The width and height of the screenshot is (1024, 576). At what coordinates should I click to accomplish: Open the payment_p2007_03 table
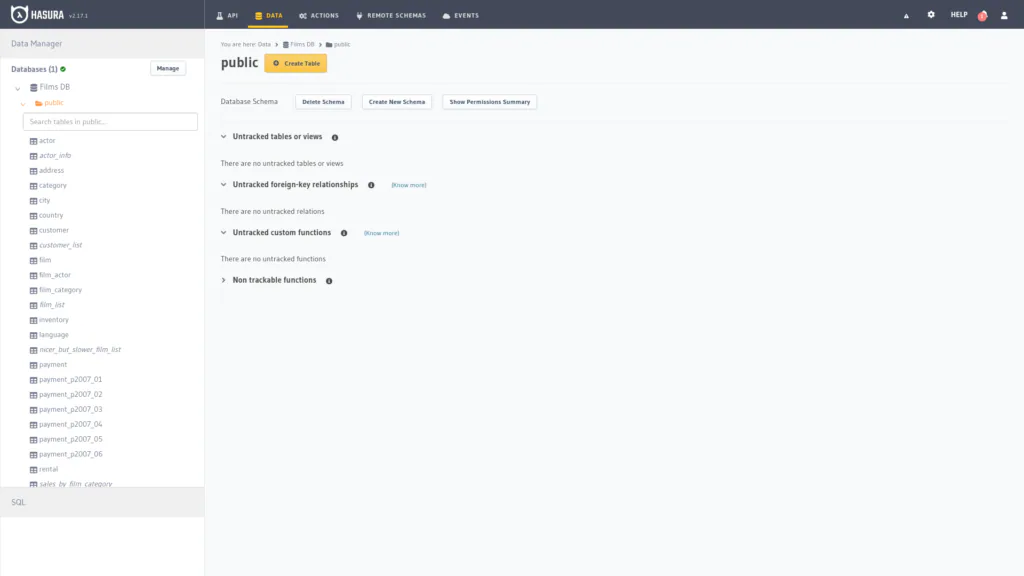71,410
